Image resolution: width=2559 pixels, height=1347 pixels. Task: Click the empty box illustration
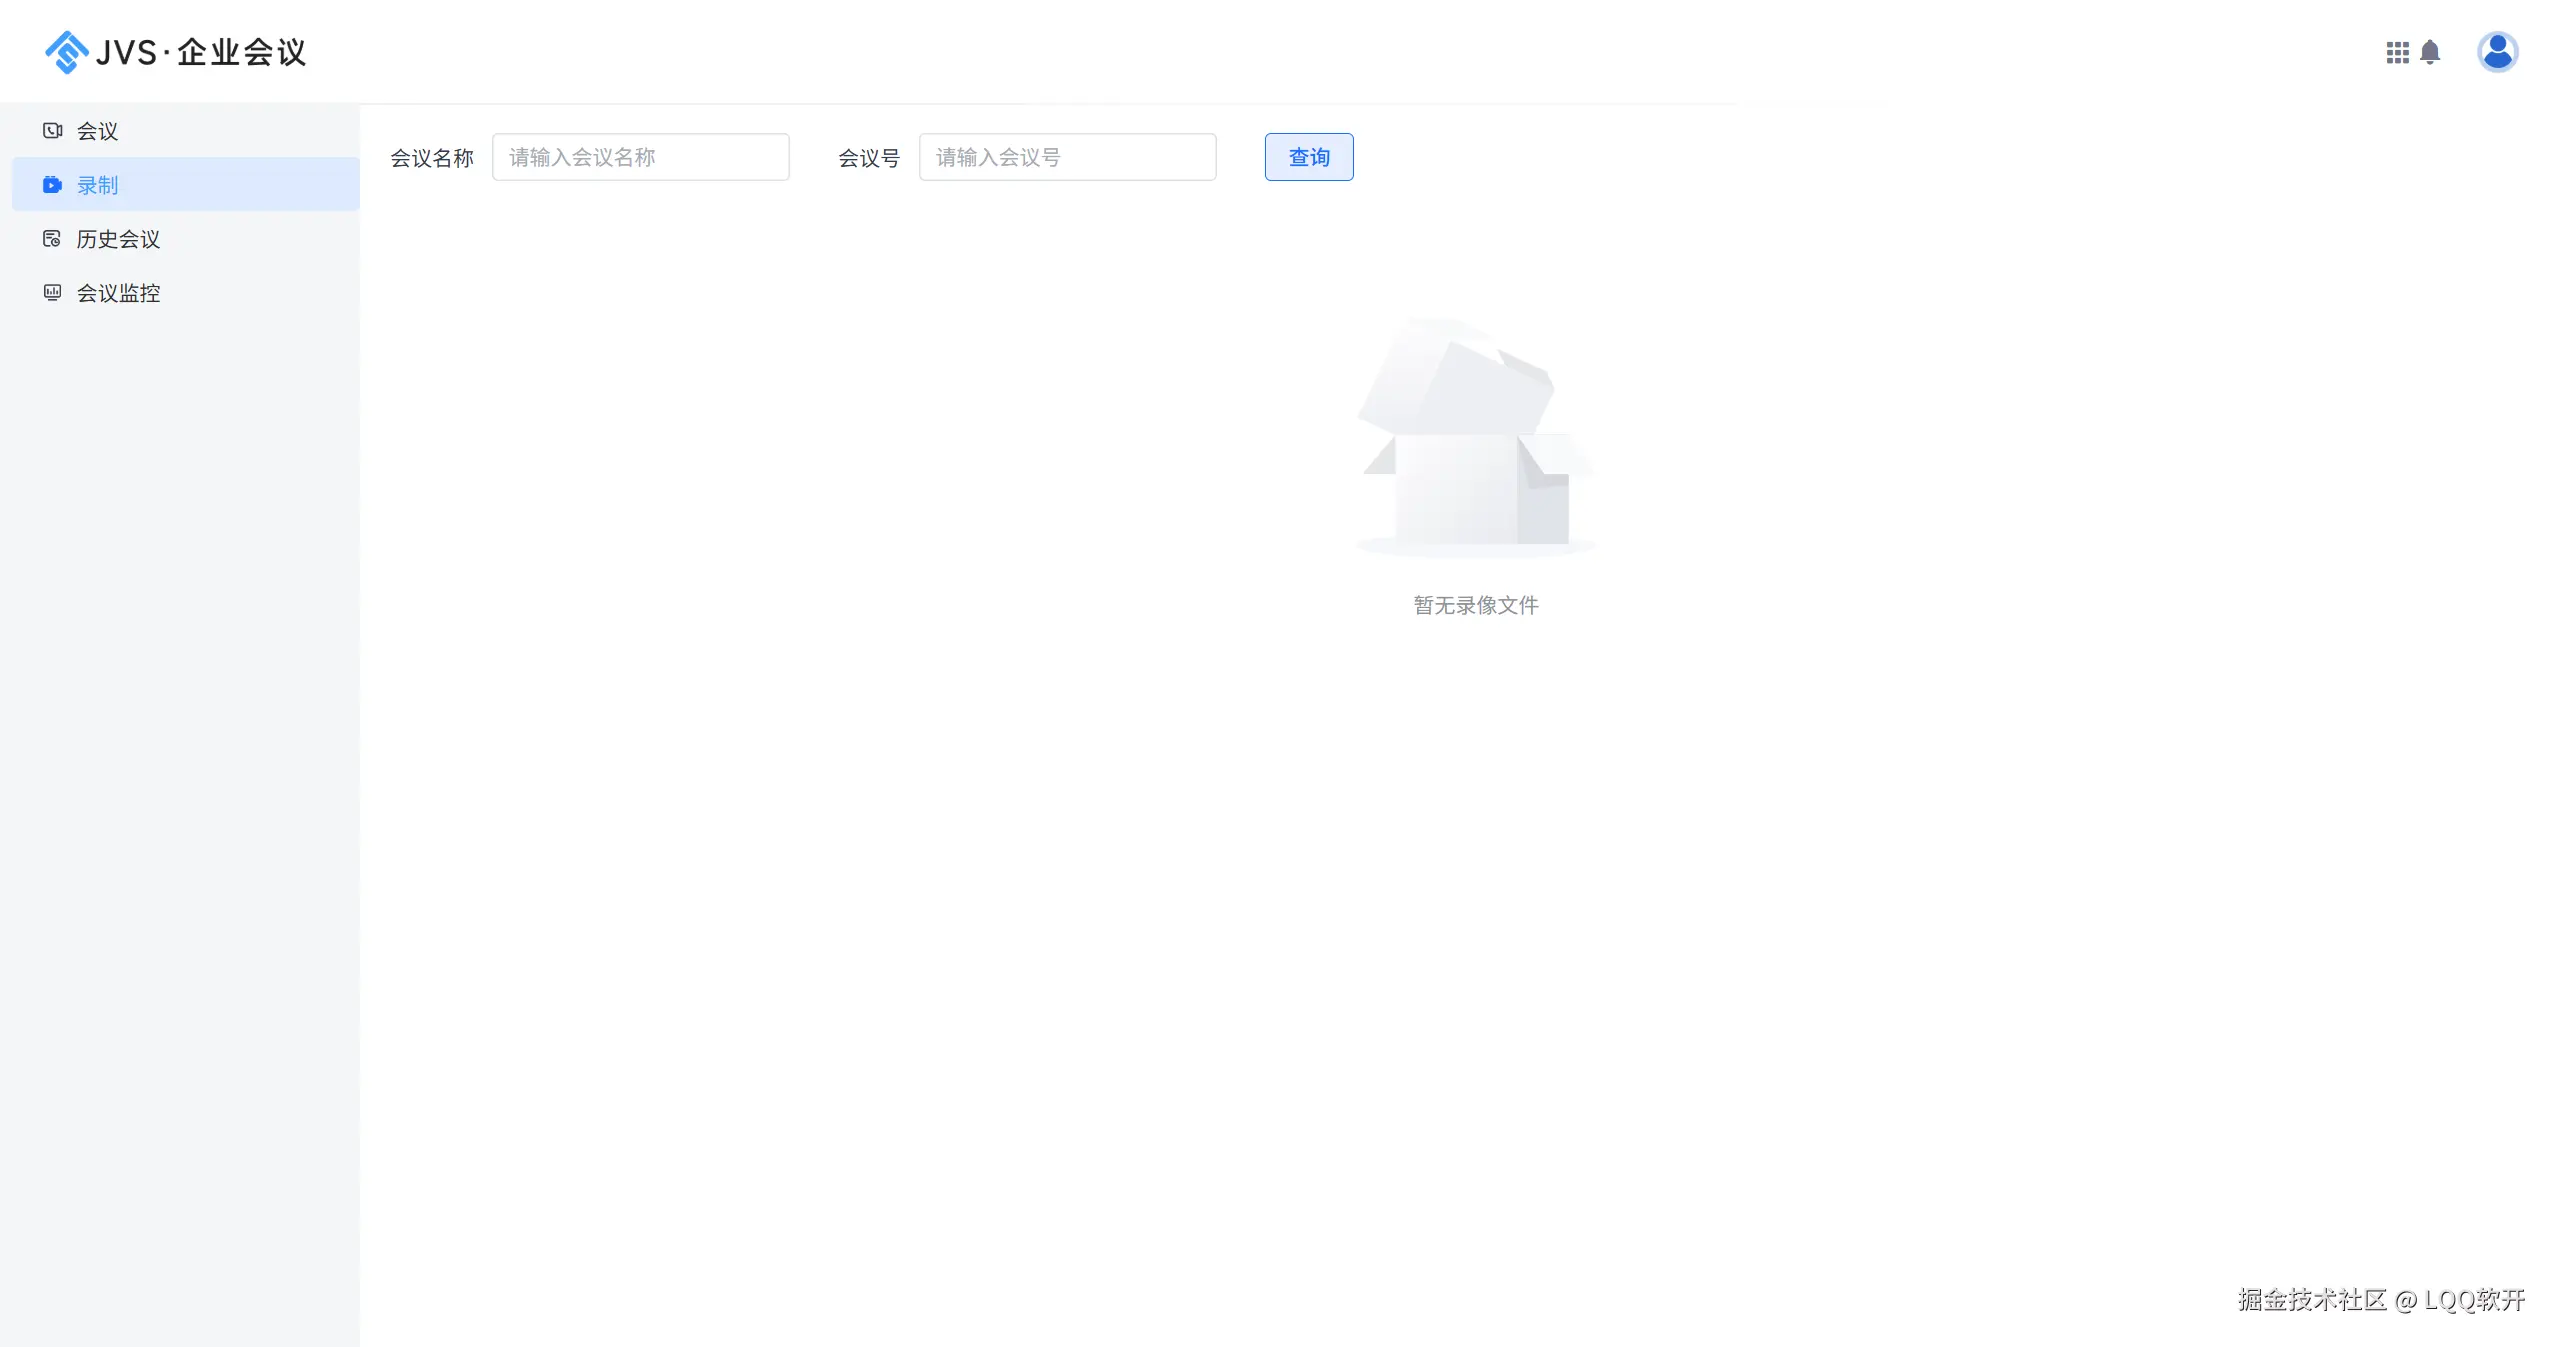[1475, 440]
